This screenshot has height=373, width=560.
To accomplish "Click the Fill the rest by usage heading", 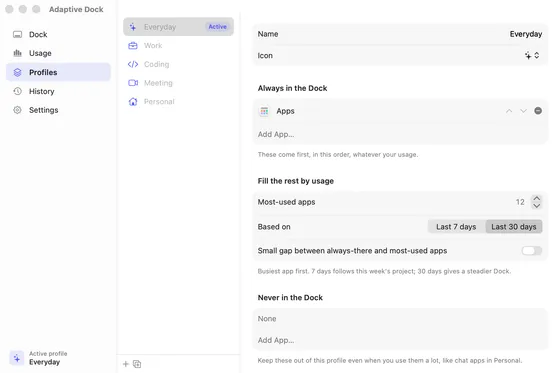I will pyautogui.click(x=296, y=181).
